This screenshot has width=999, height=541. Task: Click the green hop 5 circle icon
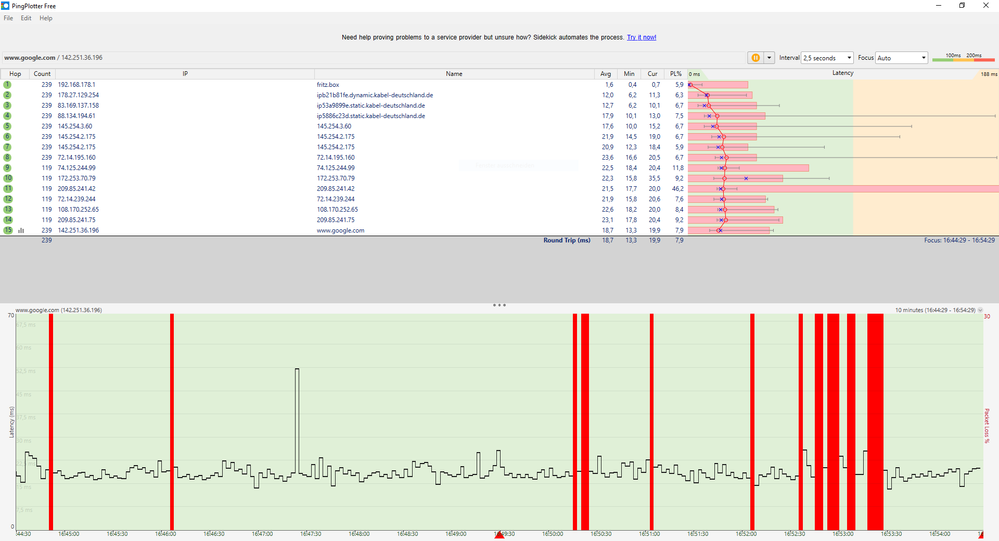coord(8,126)
